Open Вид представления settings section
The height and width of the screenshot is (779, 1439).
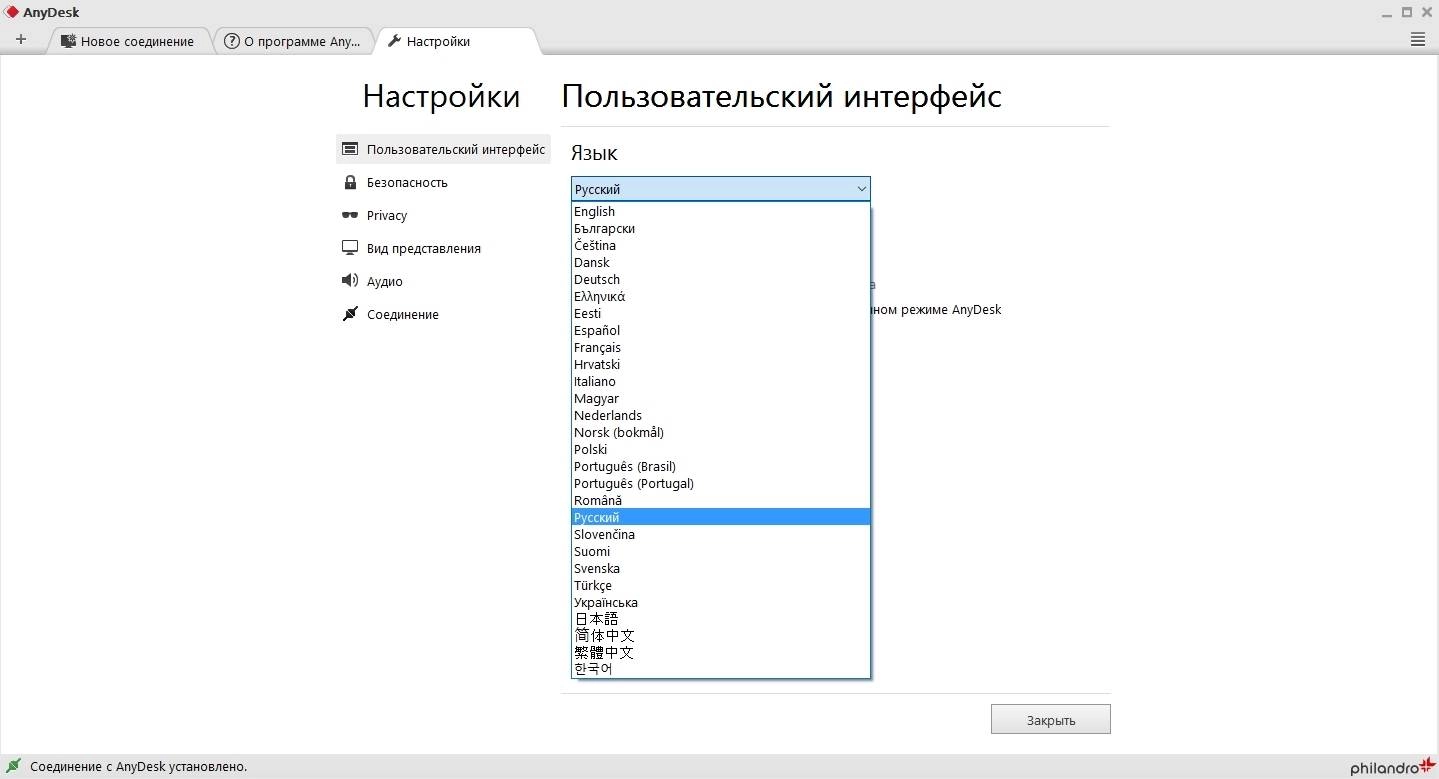[443, 248]
